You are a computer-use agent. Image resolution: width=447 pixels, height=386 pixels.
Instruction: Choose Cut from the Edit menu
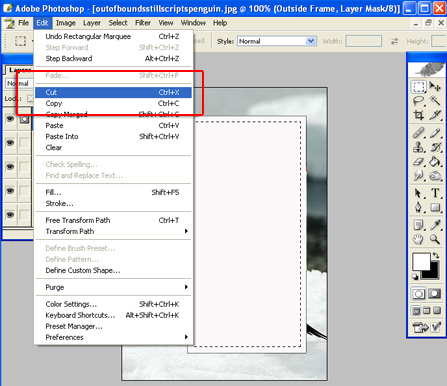(113, 92)
